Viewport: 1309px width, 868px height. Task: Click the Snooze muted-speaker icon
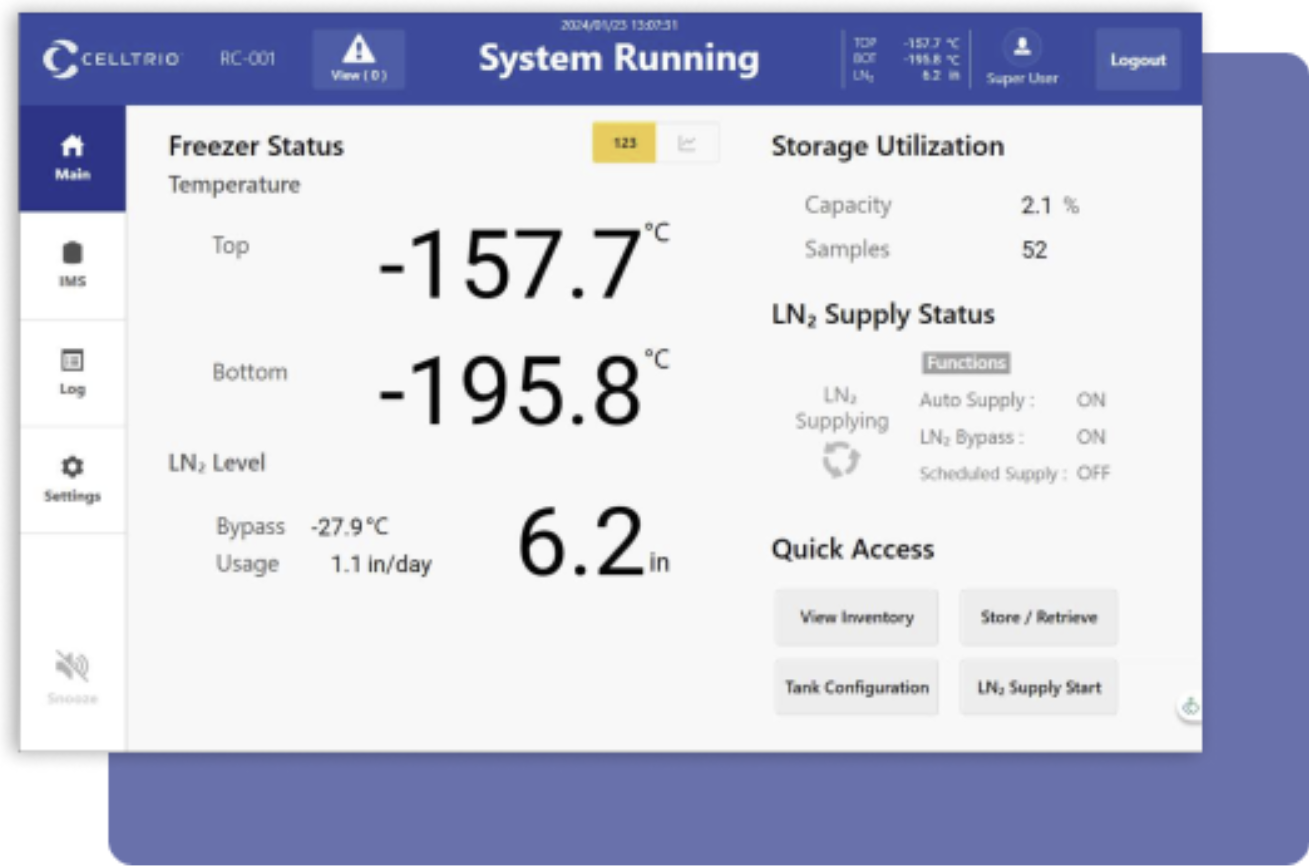72,665
